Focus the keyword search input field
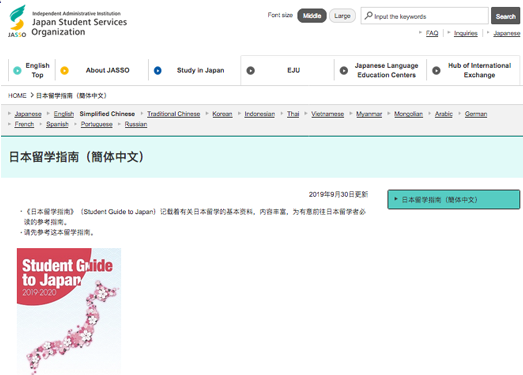The image size is (523, 375). (x=425, y=16)
